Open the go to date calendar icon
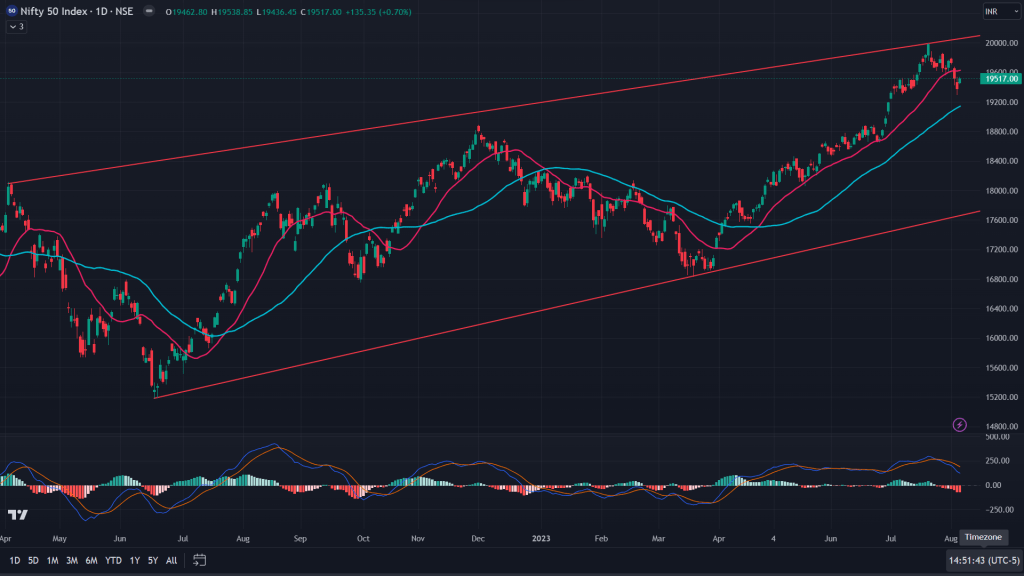This screenshot has height=576, width=1024. coord(200,560)
